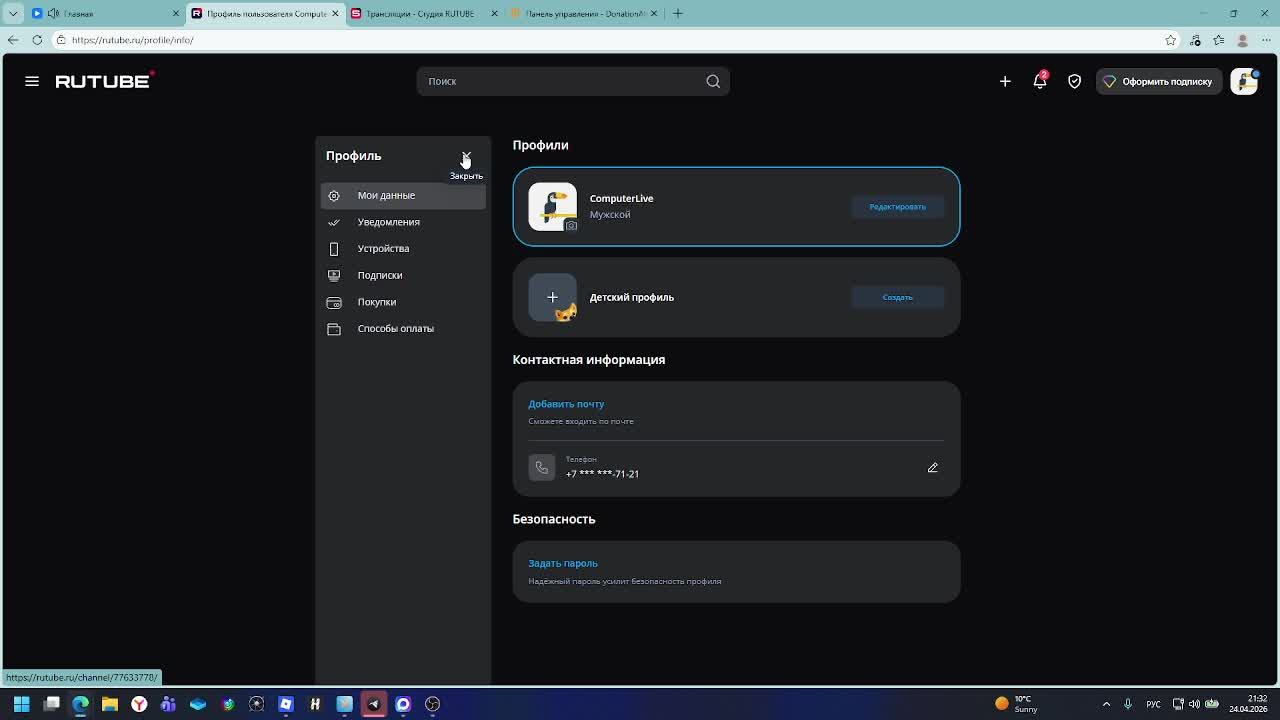Screen dimensions: 1280x720
Task: Edit phone number with pencil icon
Action: click(x=932, y=467)
